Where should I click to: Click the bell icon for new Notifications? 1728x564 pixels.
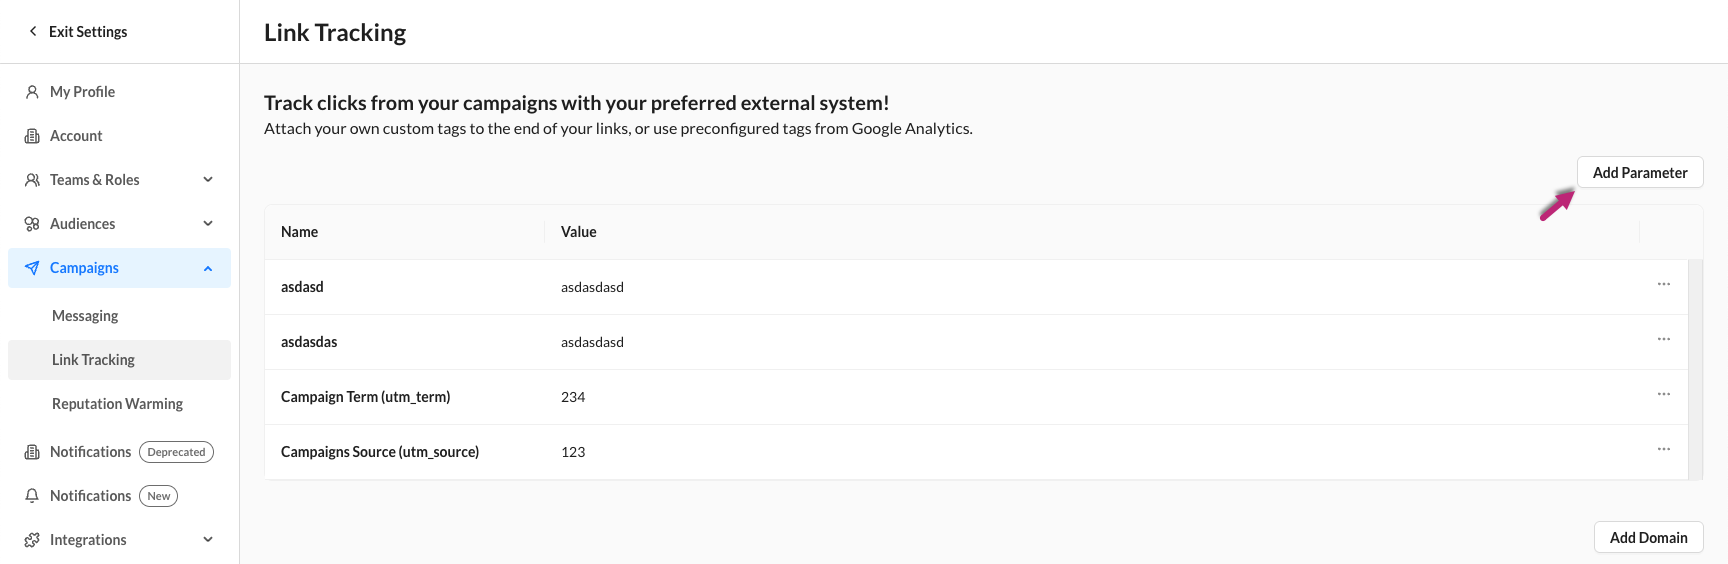32,496
